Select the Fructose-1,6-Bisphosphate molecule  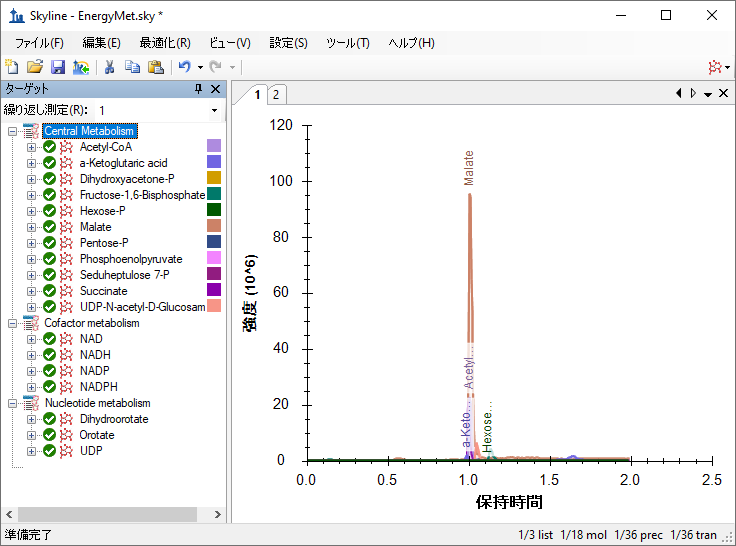pos(142,195)
